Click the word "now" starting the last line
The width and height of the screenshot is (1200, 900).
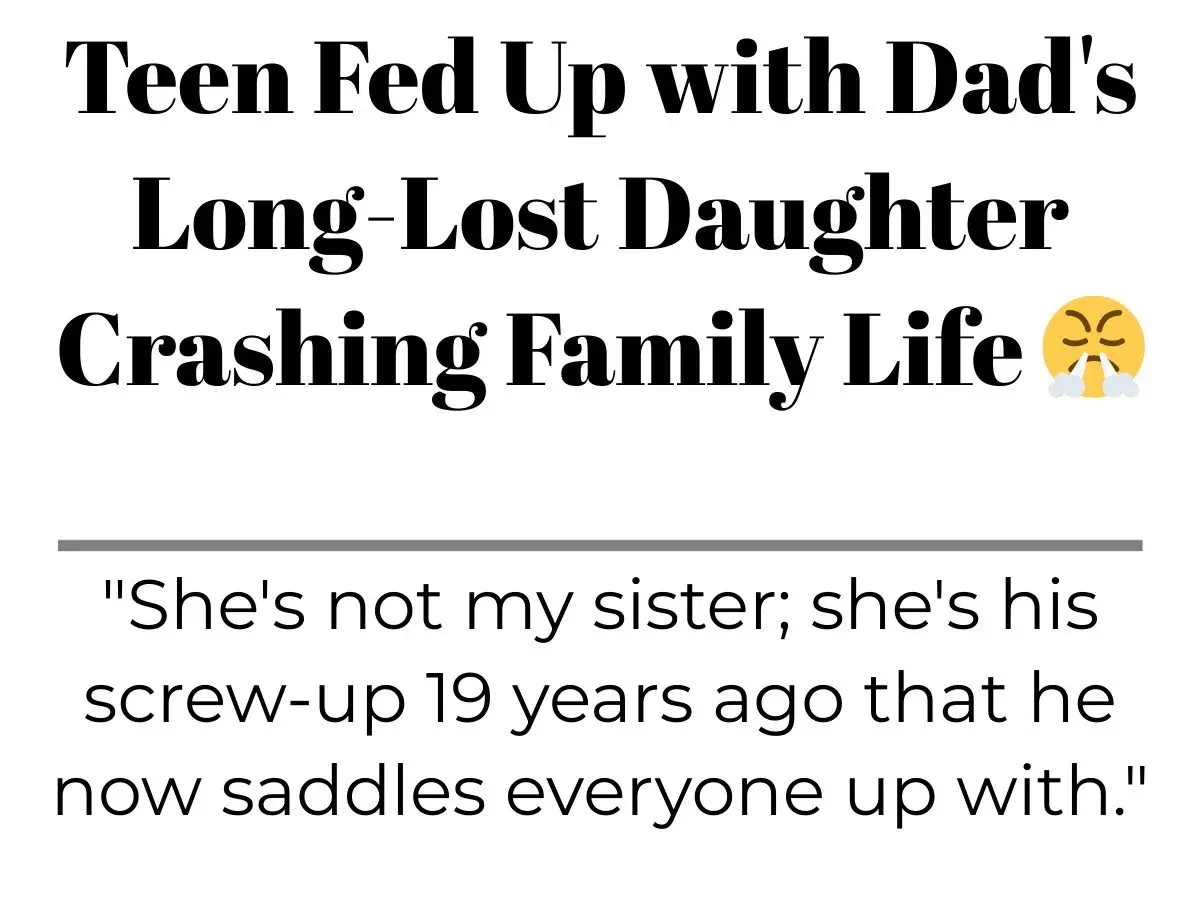[124, 799]
